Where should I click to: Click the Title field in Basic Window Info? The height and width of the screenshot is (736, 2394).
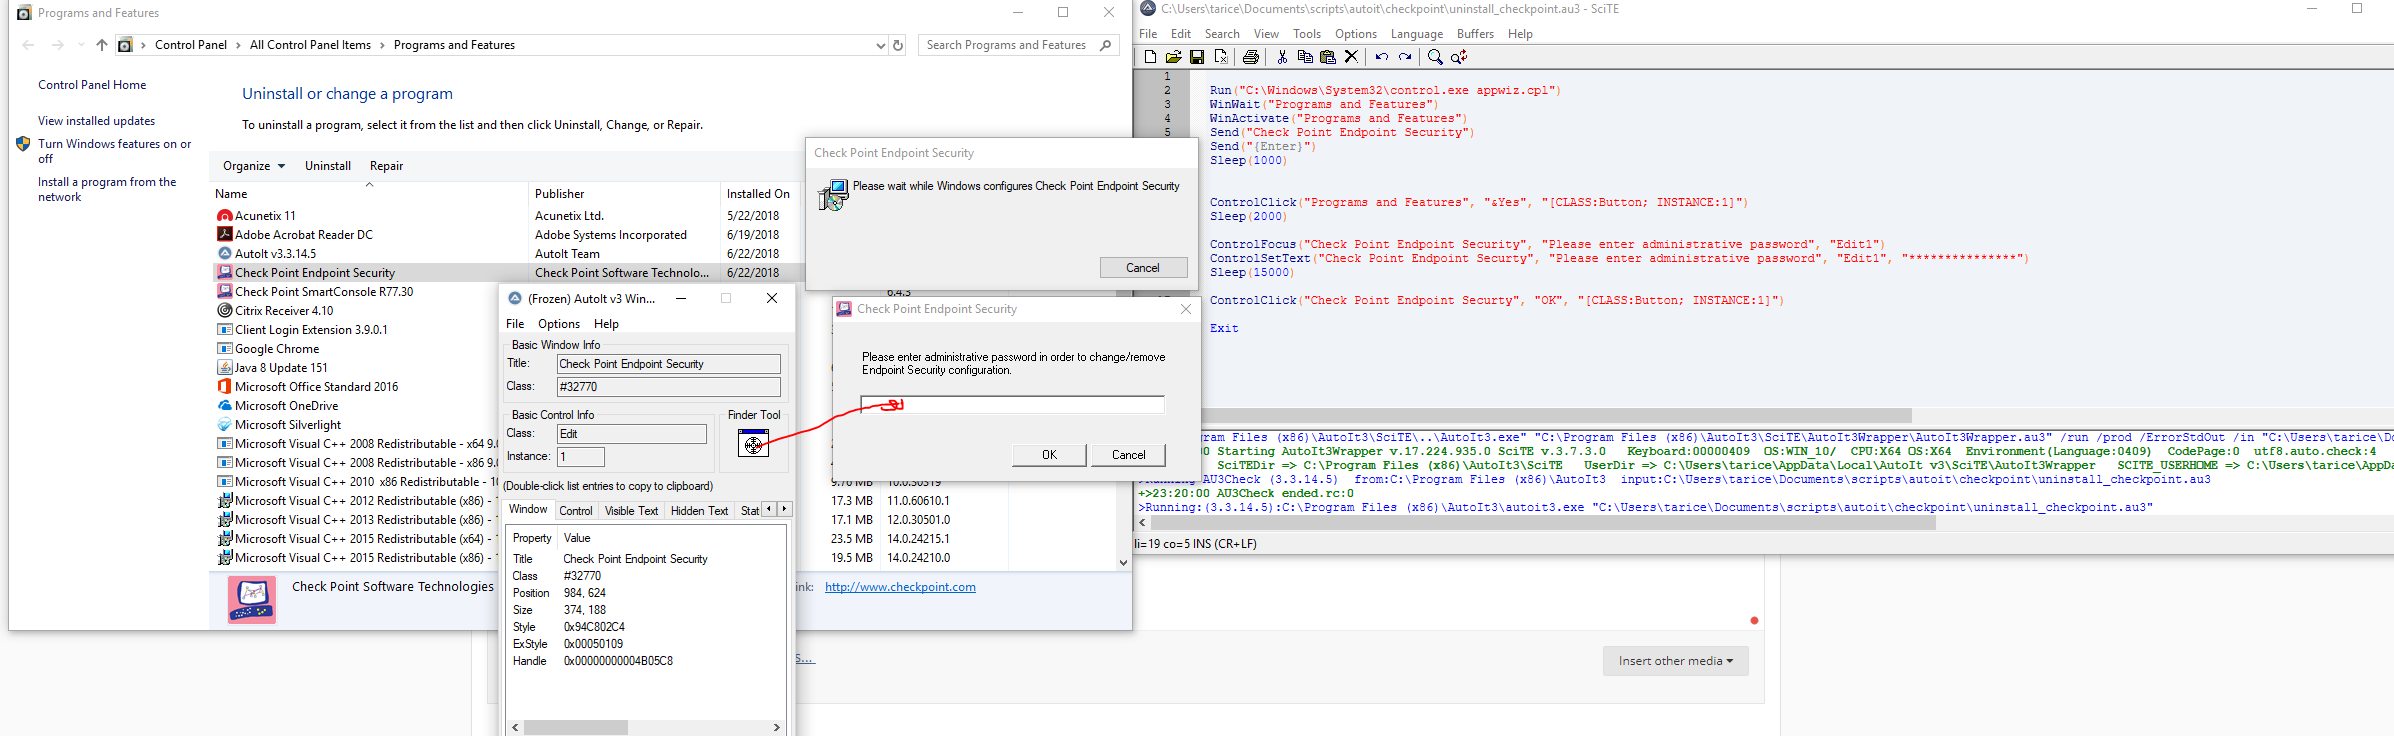click(668, 364)
